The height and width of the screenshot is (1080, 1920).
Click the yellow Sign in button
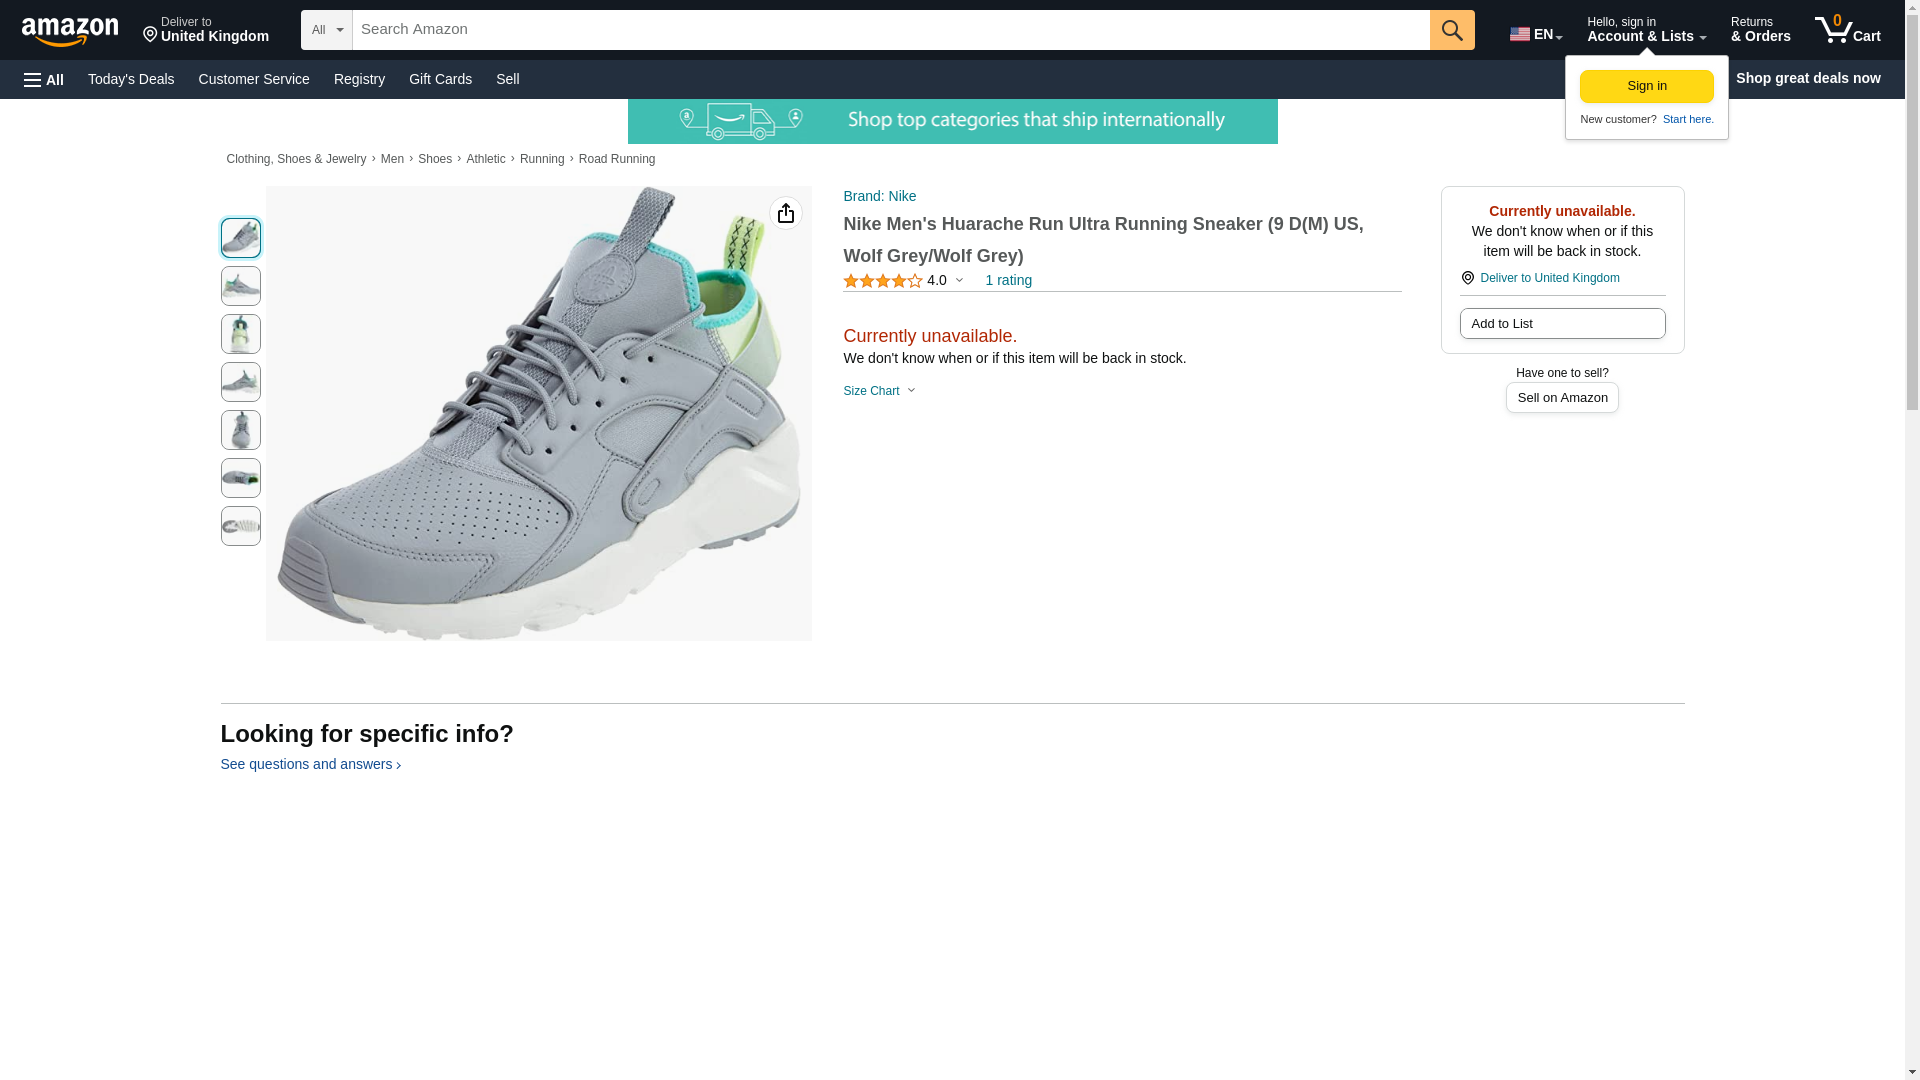coord(1646,86)
